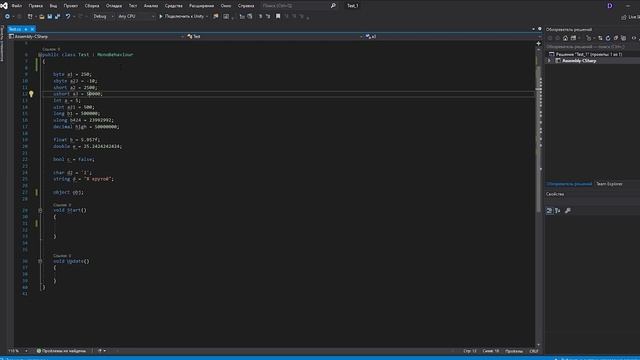Viewport: 640px width, 360px height.
Task: Open the Правка menu
Action: point(36,6)
